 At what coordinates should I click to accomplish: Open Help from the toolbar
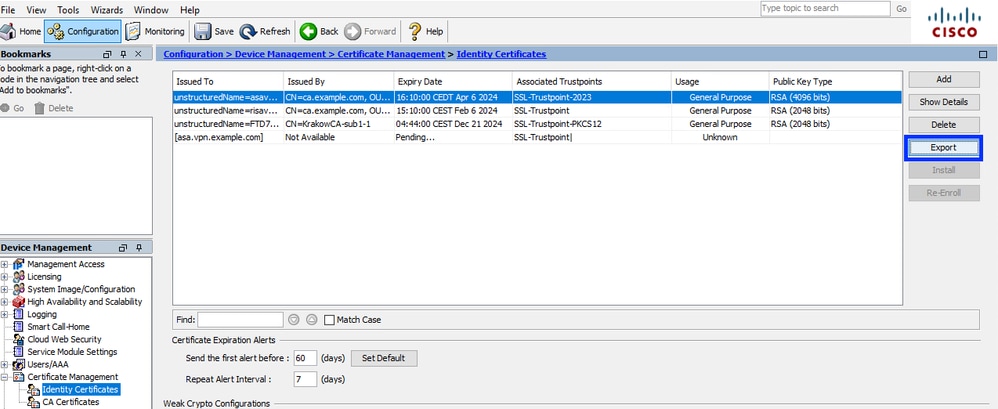pyautogui.click(x=426, y=31)
